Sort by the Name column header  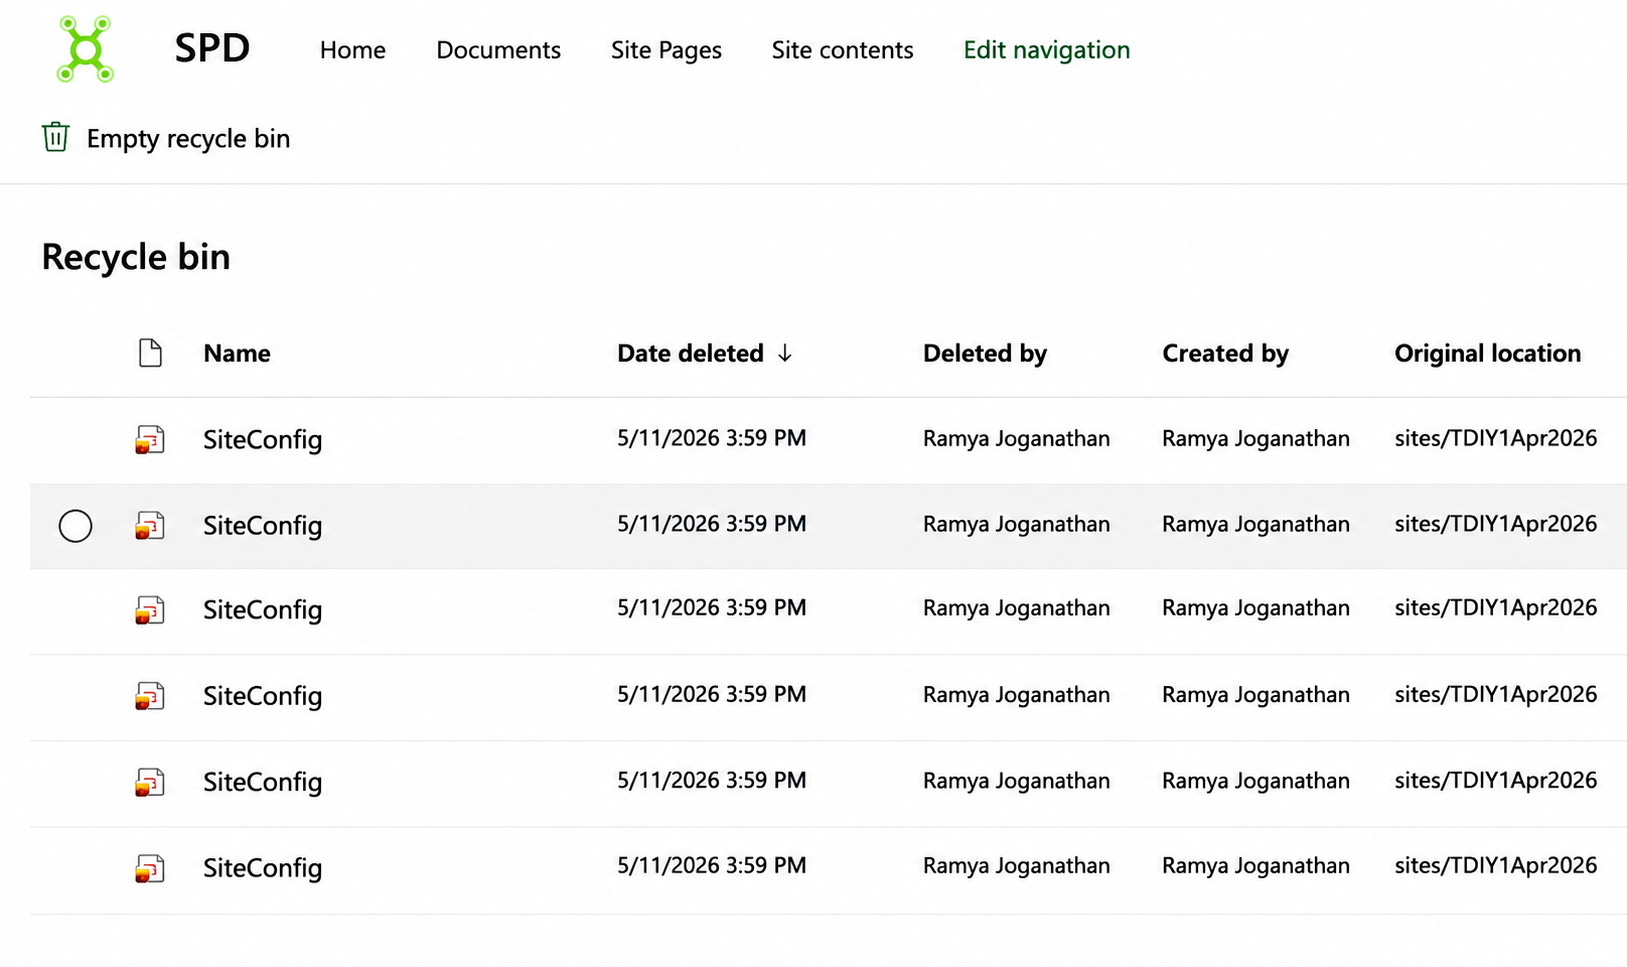click(x=237, y=353)
